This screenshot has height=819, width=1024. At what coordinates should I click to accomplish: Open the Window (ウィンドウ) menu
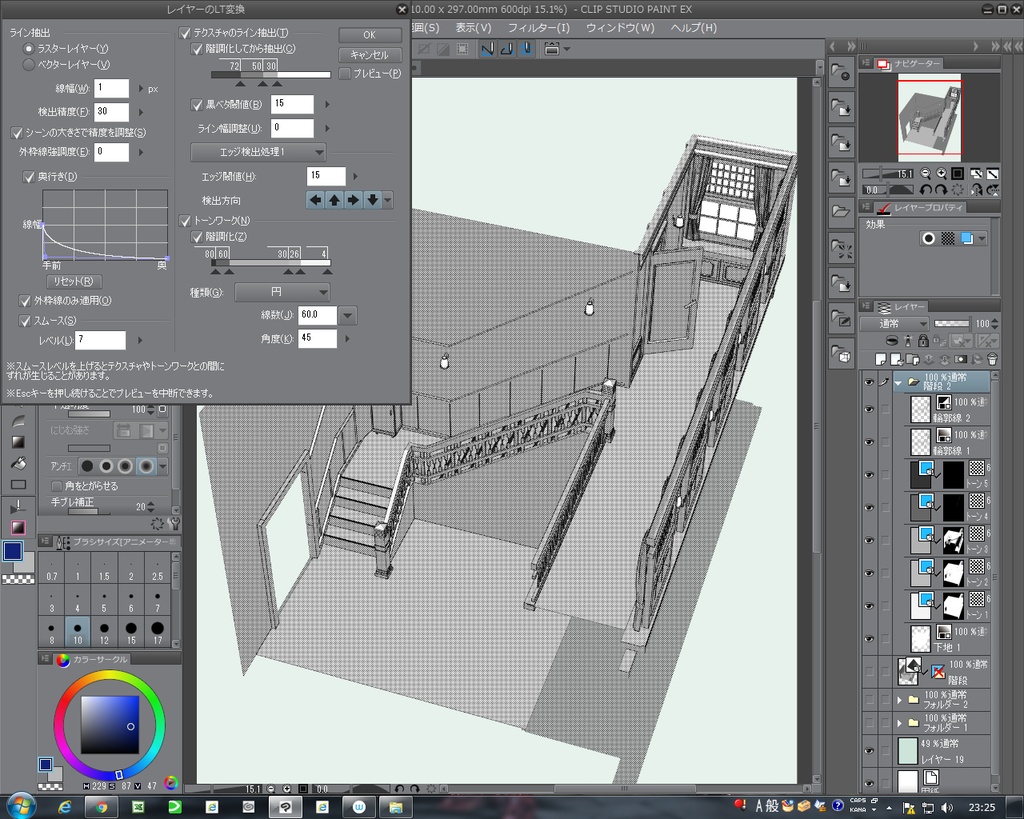620,28
